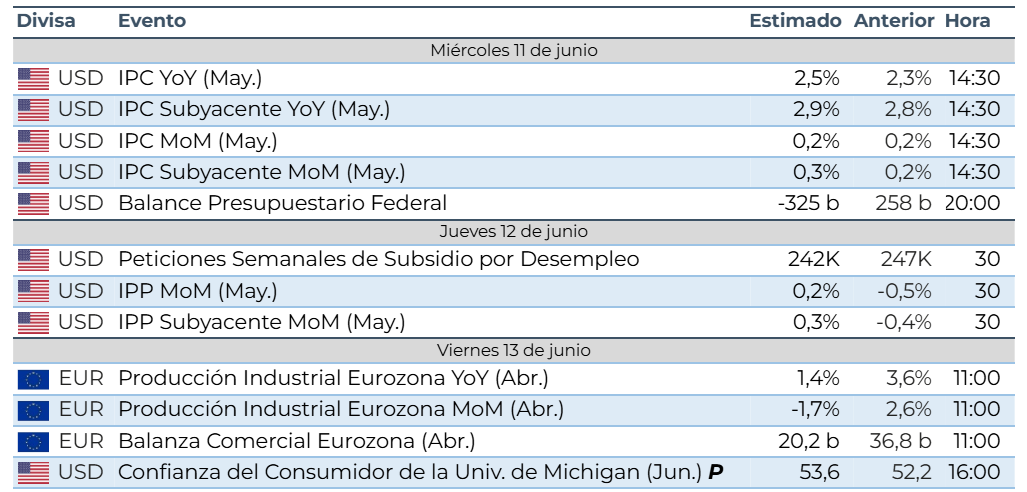Click the Viernes 13 de junio section row

[514, 350]
